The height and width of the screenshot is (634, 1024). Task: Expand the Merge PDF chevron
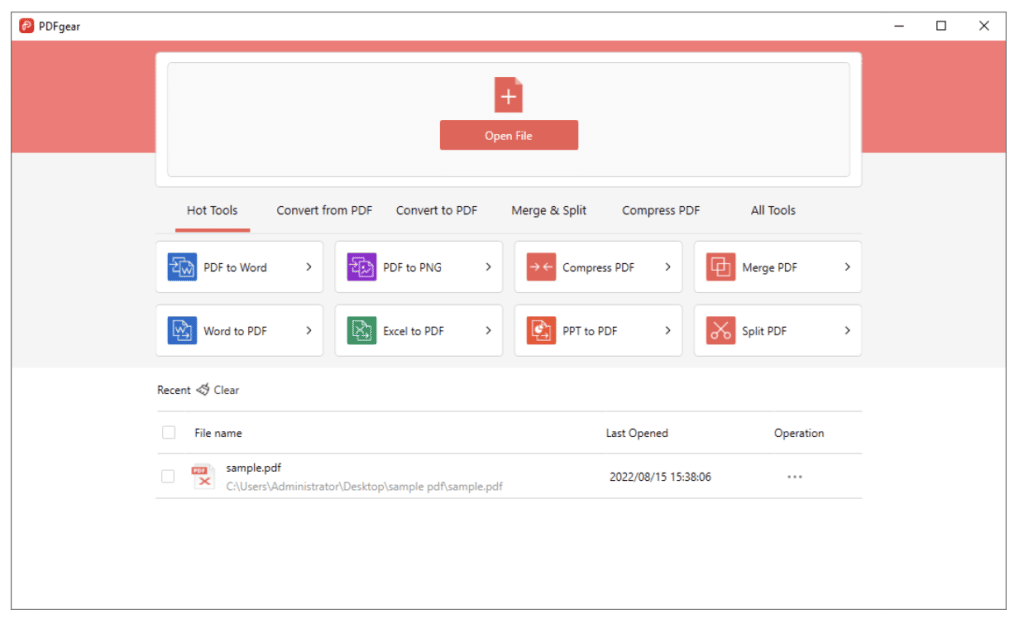tap(848, 267)
